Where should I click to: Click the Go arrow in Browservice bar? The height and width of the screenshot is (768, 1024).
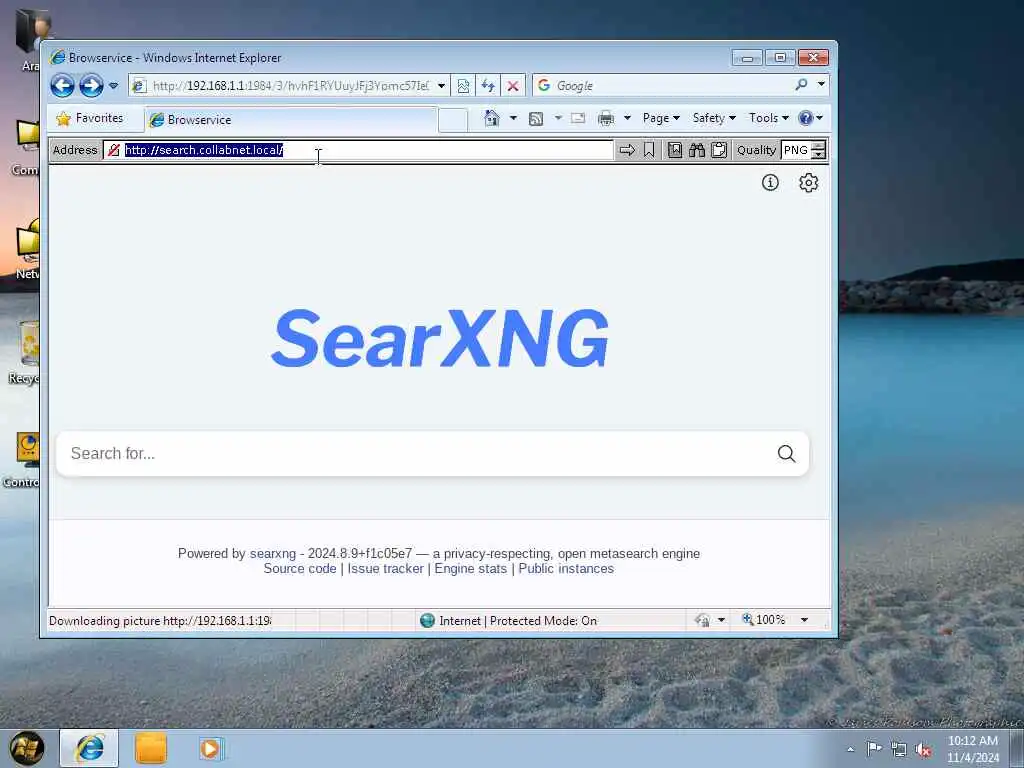pyautogui.click(x=627, y=150)
